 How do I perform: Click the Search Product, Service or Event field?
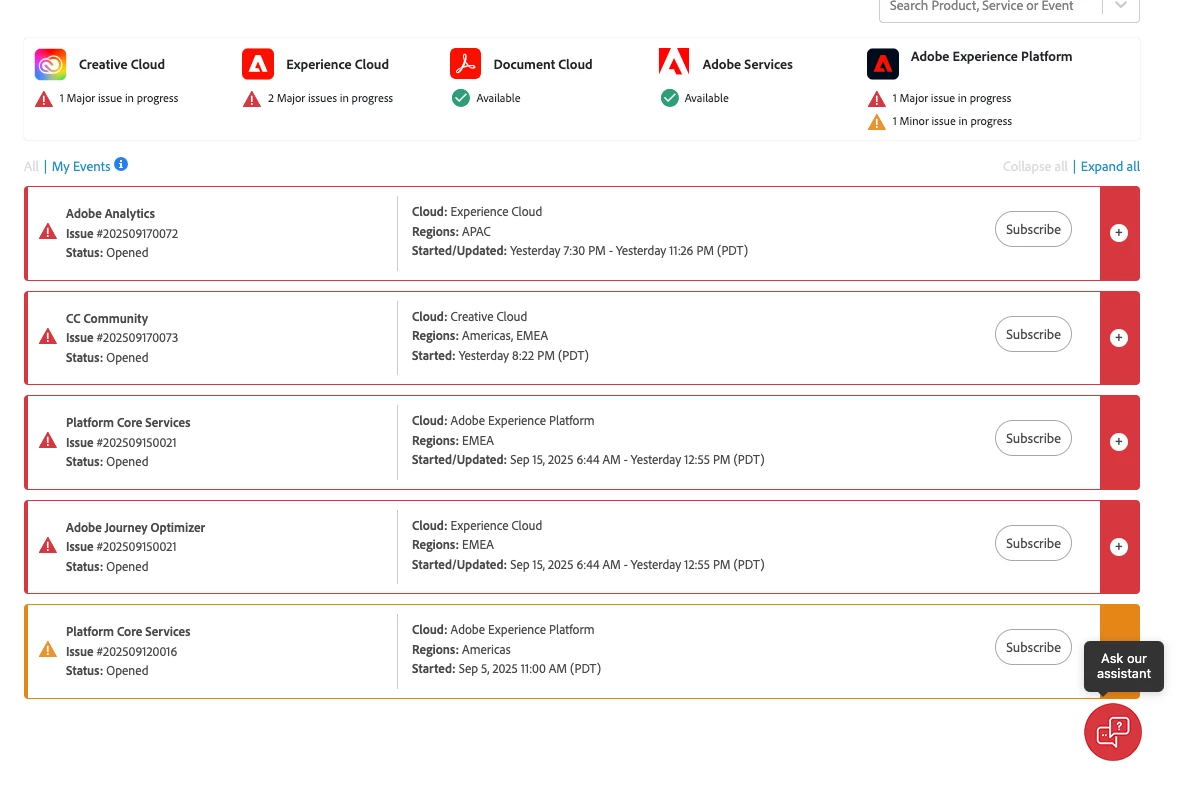990,7
